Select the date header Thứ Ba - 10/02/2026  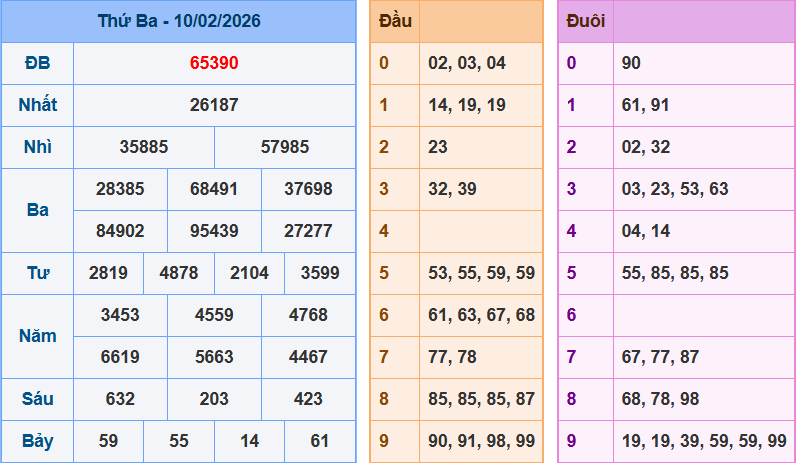[179, 21]
